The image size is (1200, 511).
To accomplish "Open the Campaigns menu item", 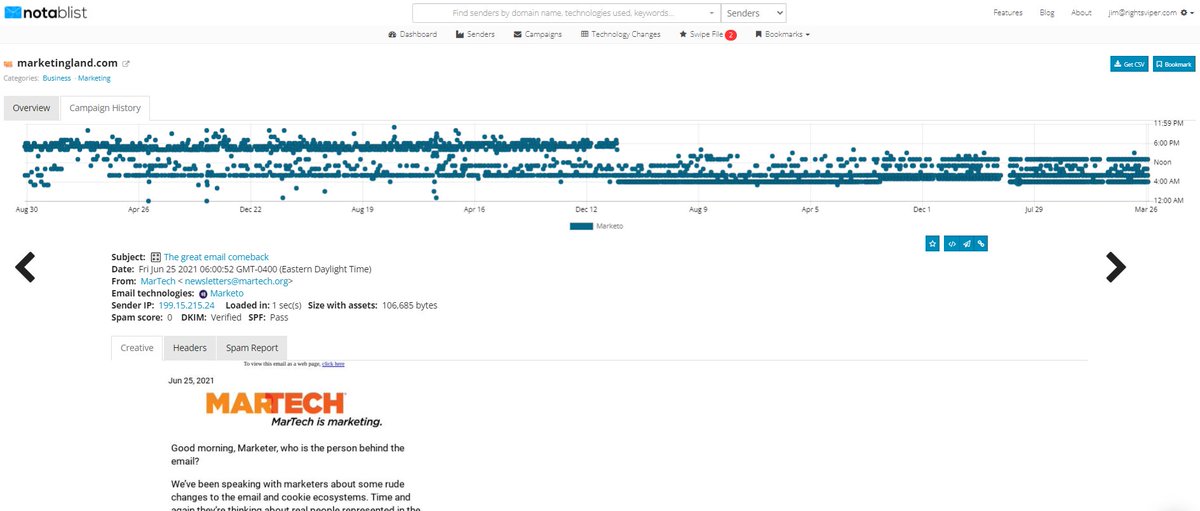I will (x=537, y=34).
